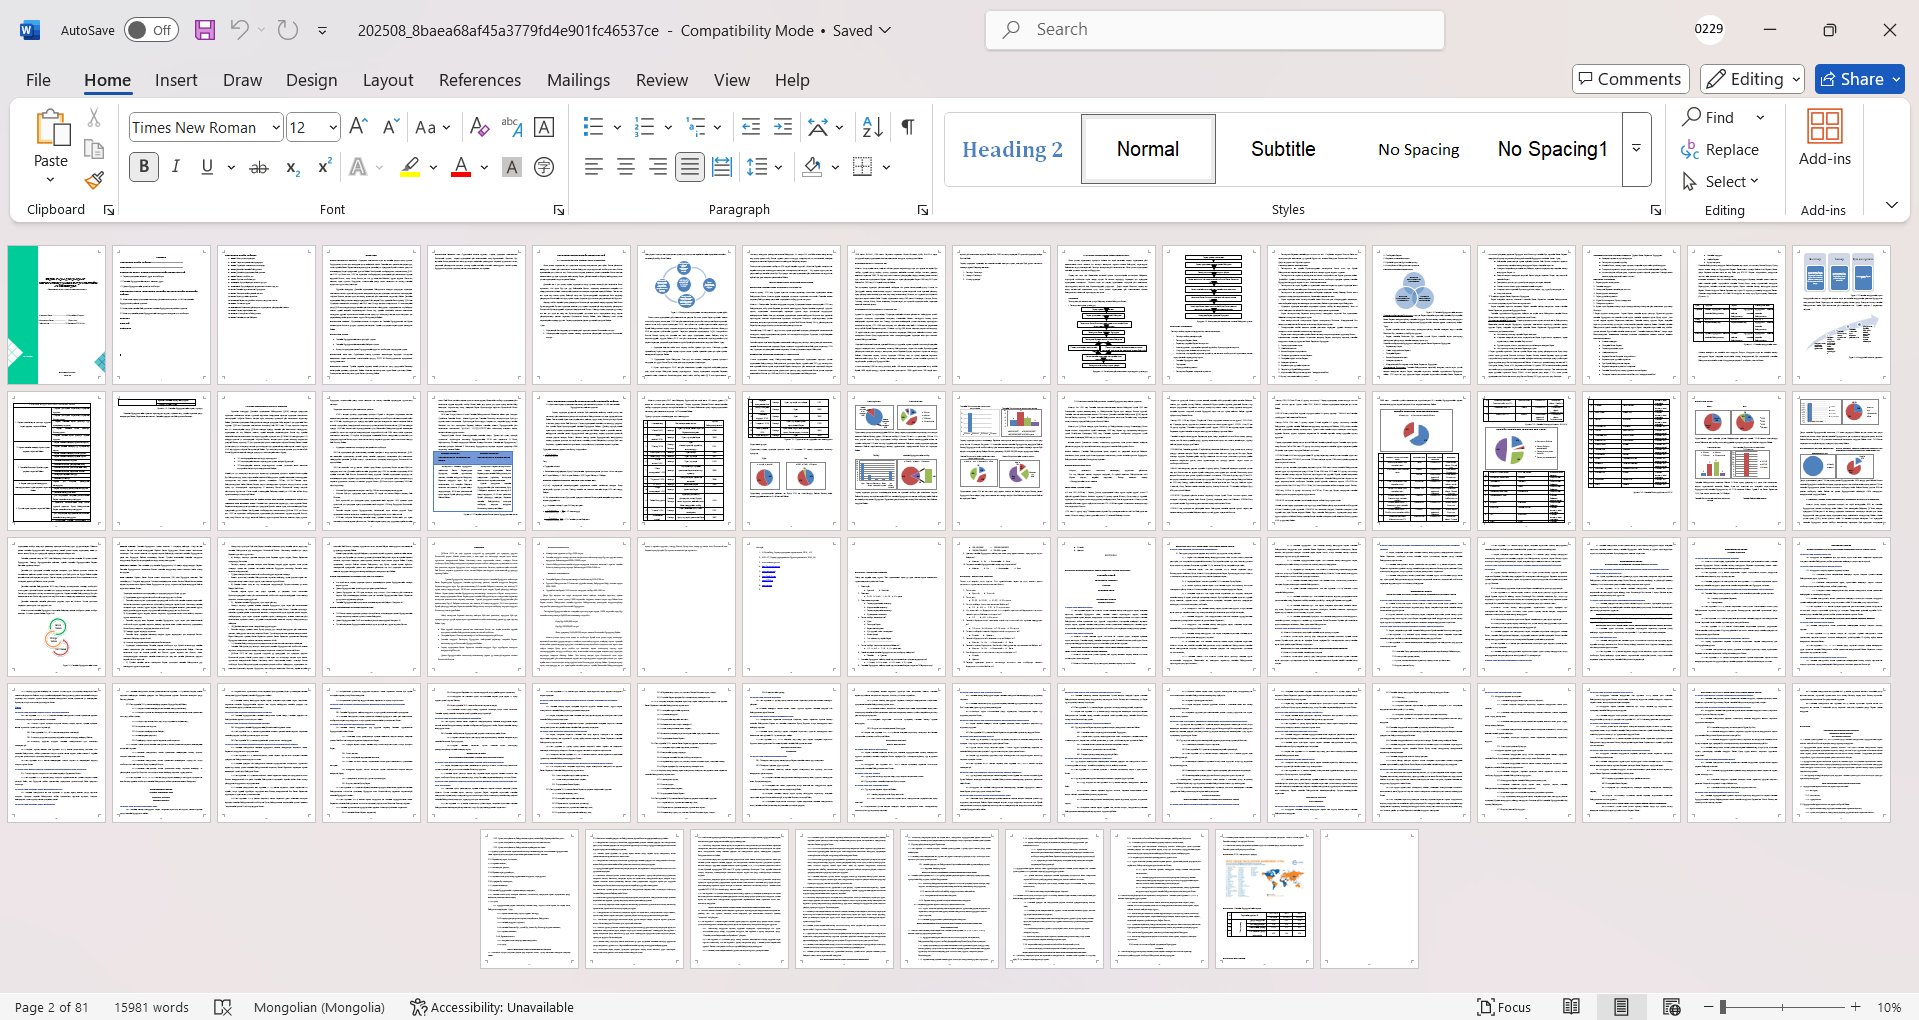Click the Comments button
This screenshot has height=1020, width=1919.
coord(1631,79)
